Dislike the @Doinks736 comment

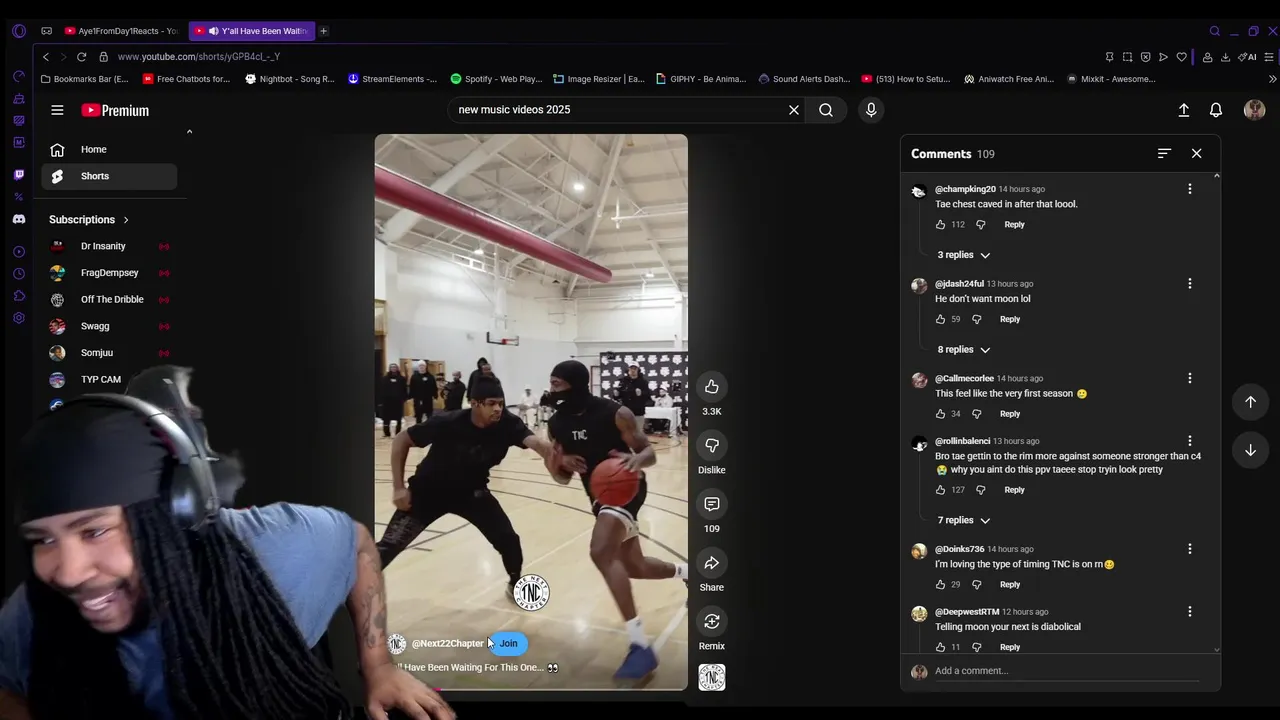pos(977,585)
